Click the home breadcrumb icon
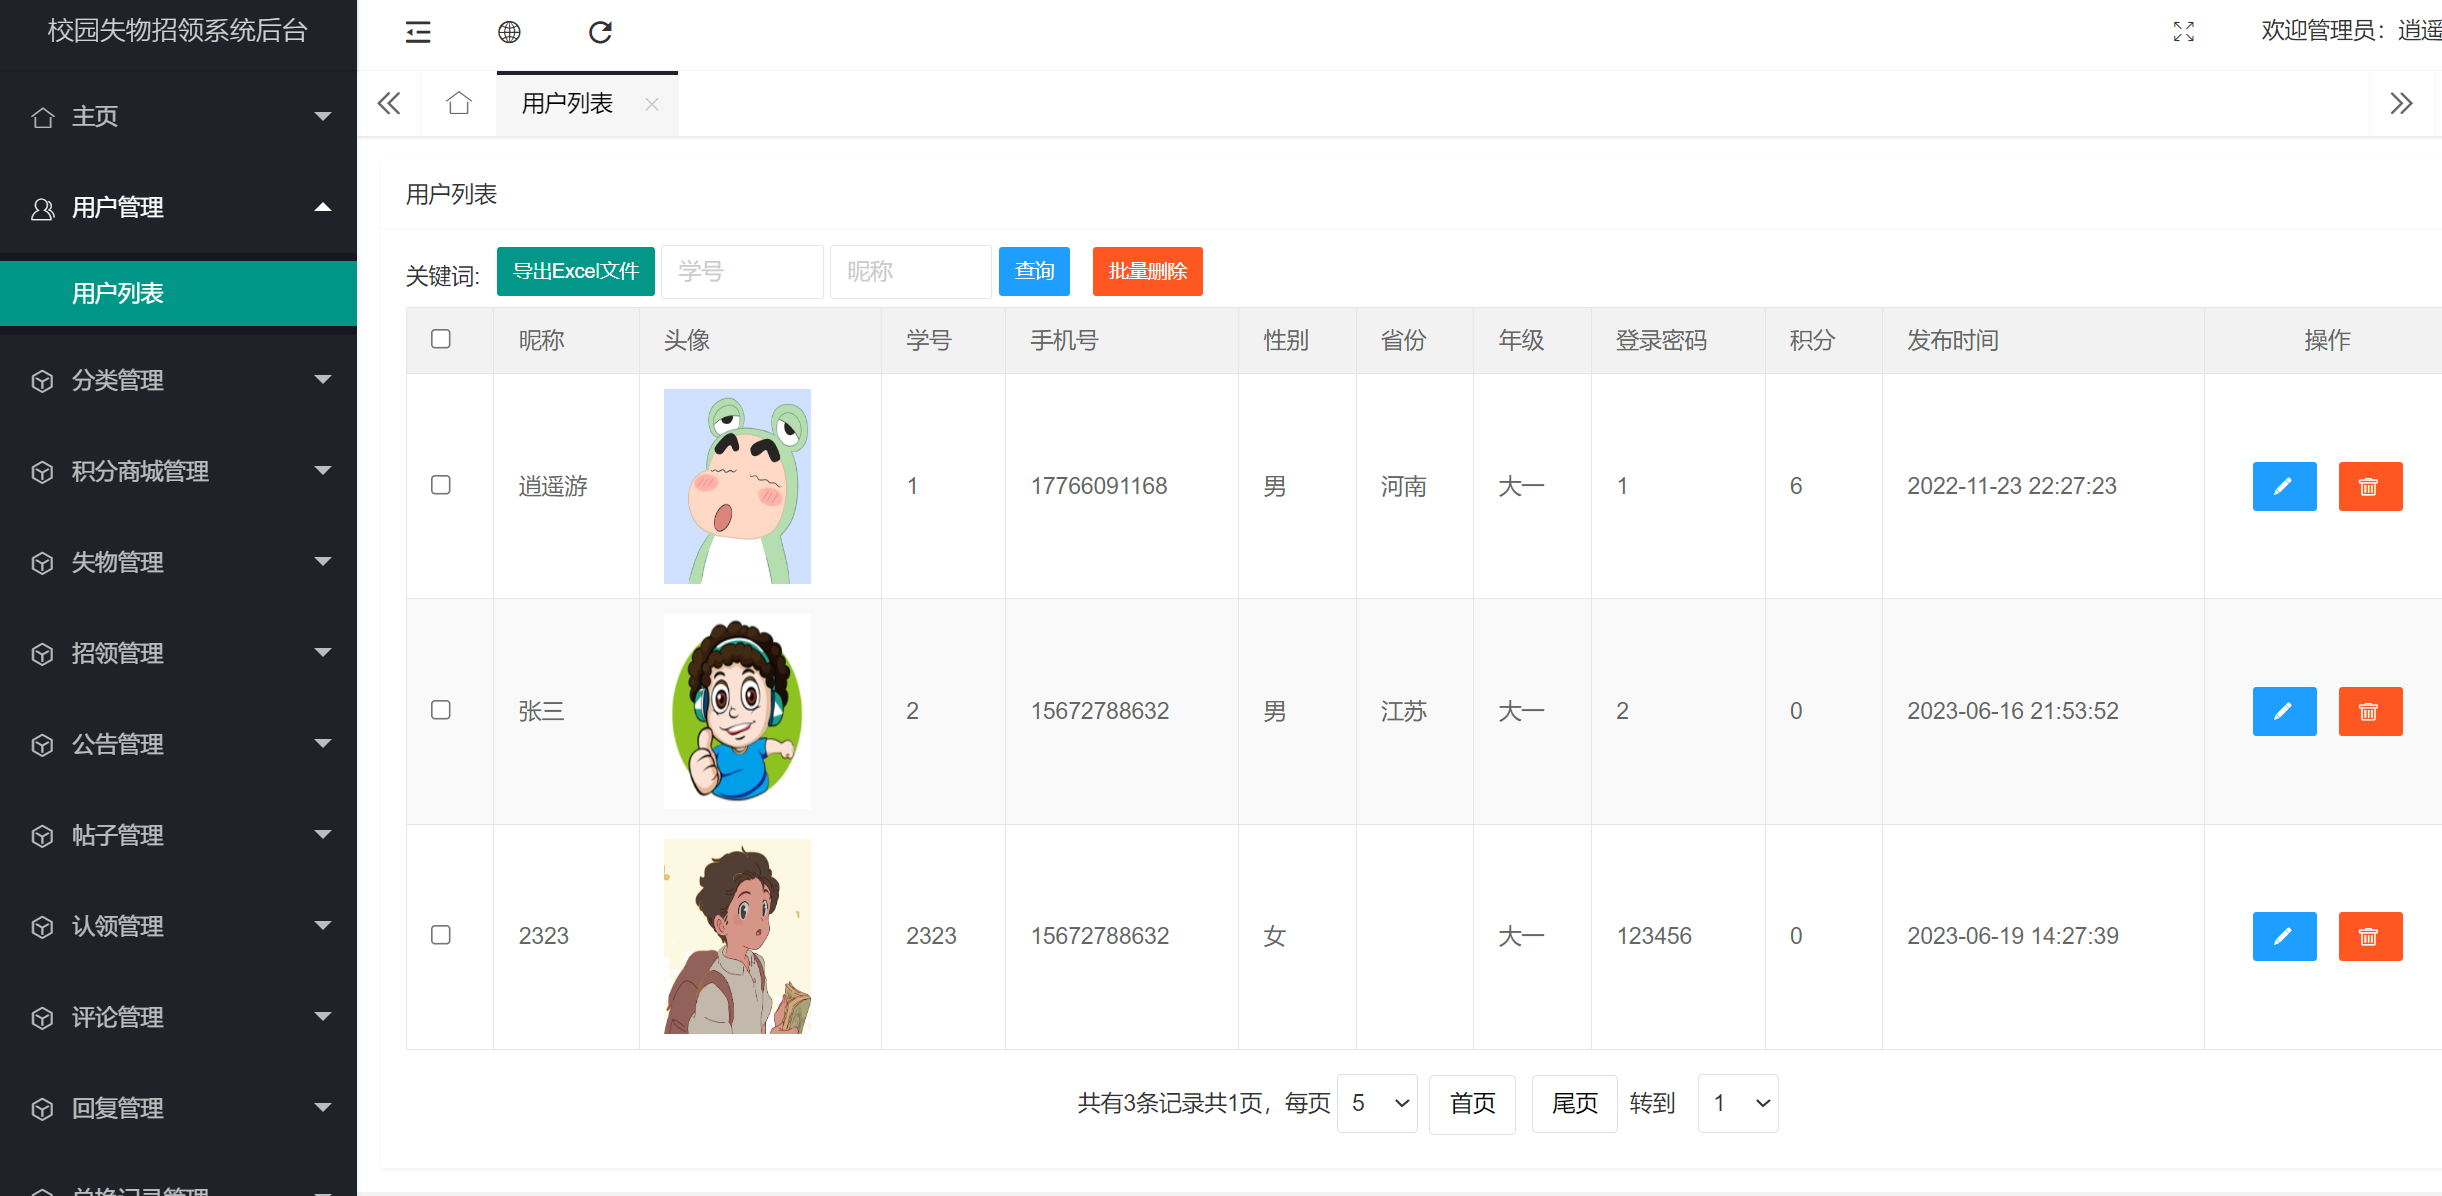This screenshot has width=2442, height=1196. tap(459, 103)
